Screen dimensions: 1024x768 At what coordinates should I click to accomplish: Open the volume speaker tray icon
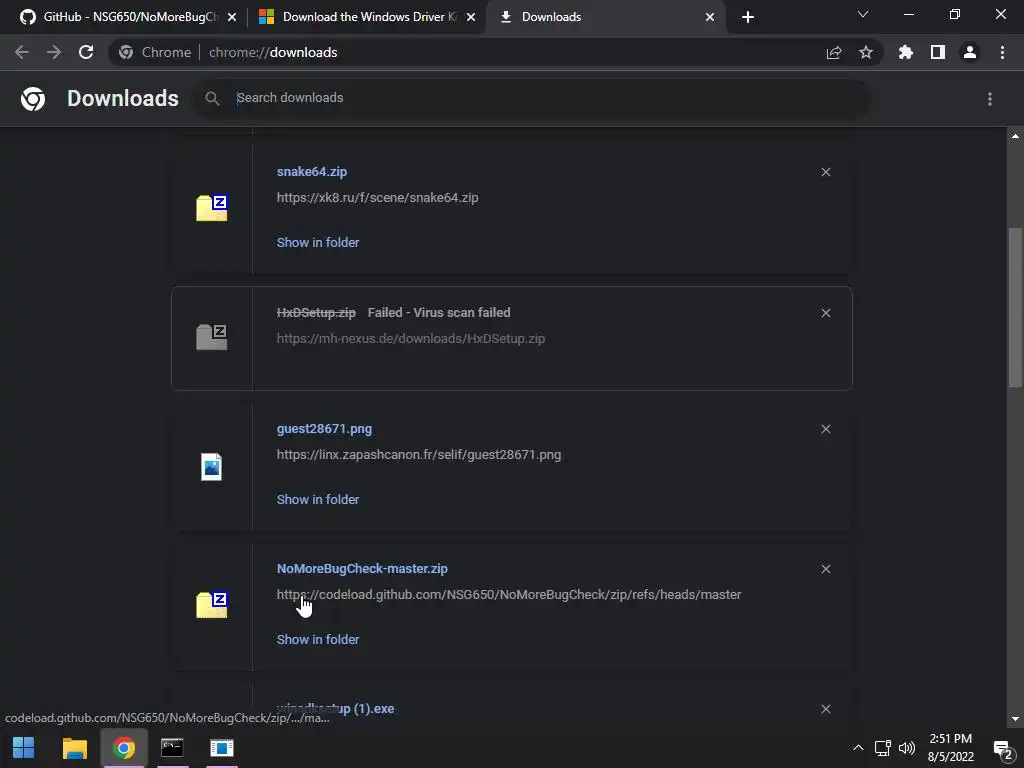(x=907, y=748)
